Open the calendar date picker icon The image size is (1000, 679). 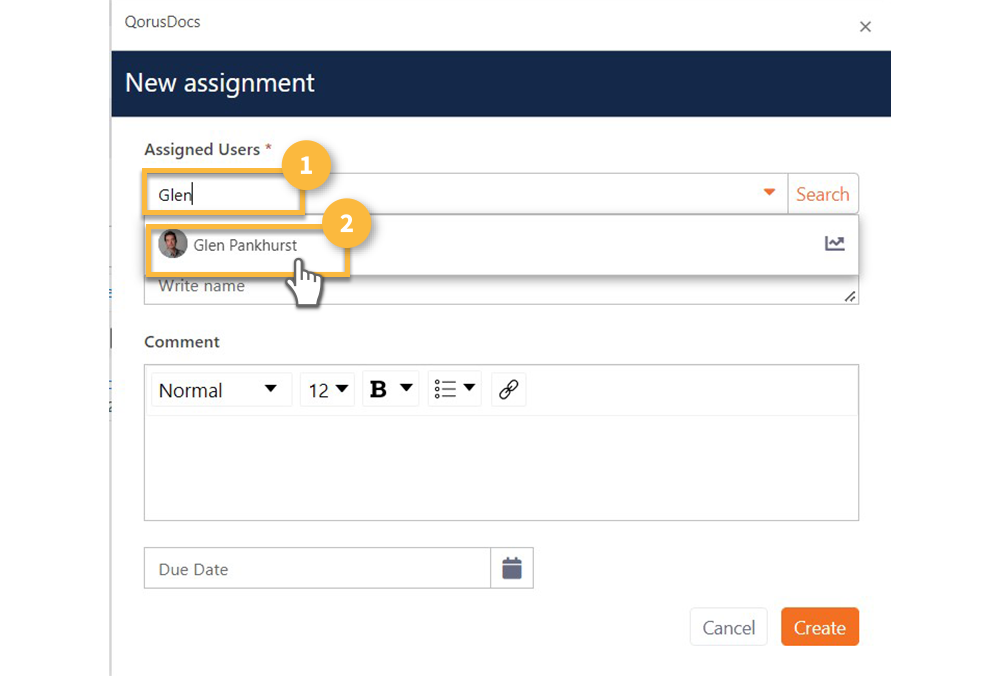[511, 568]
